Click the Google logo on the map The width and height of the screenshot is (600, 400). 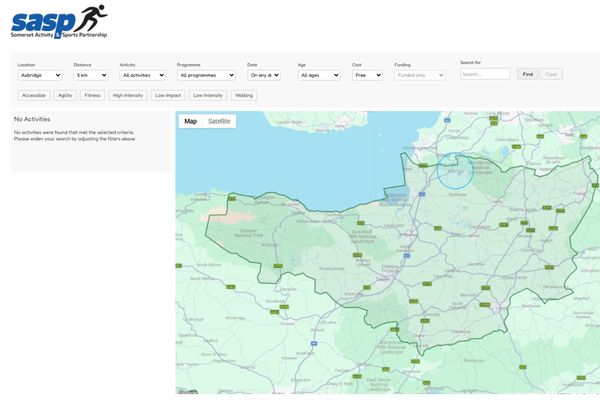point(188,391)
